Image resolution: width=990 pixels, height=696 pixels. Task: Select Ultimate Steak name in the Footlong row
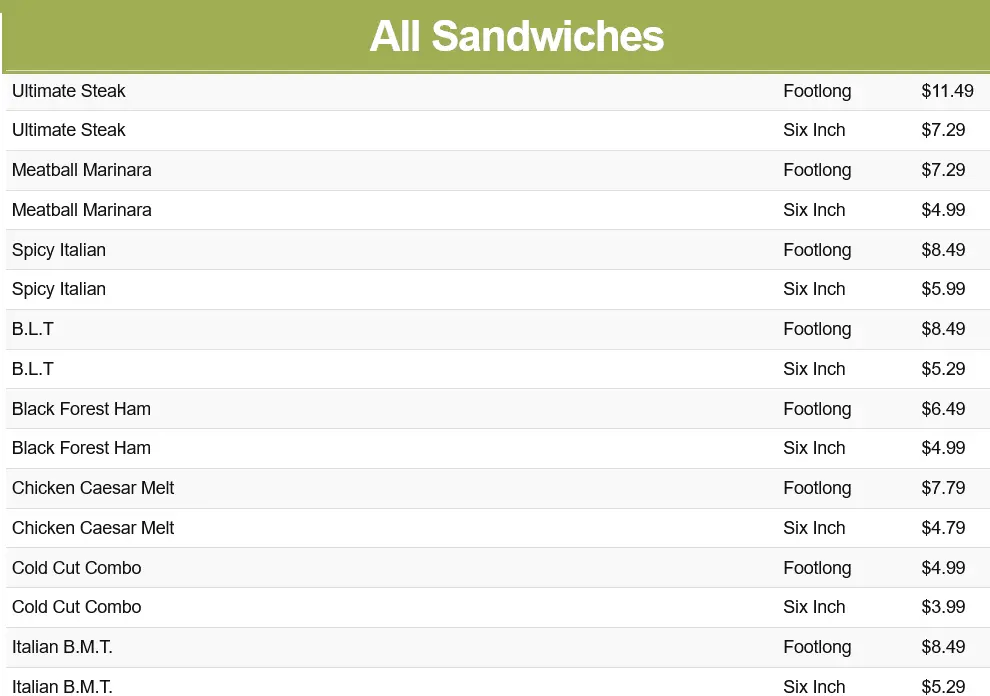69,91
